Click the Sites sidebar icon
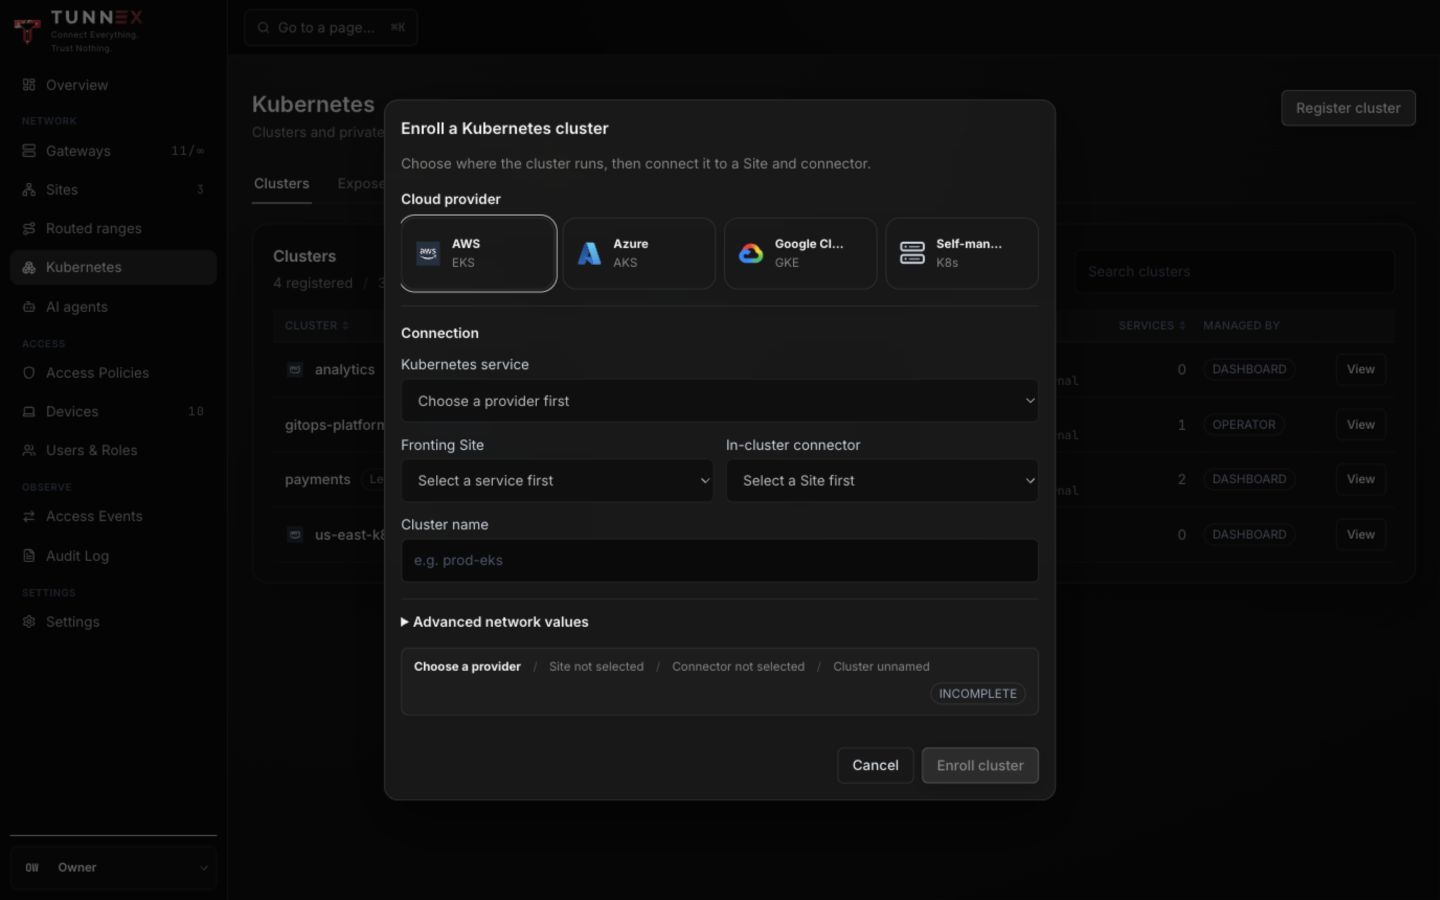 [29, 190]
